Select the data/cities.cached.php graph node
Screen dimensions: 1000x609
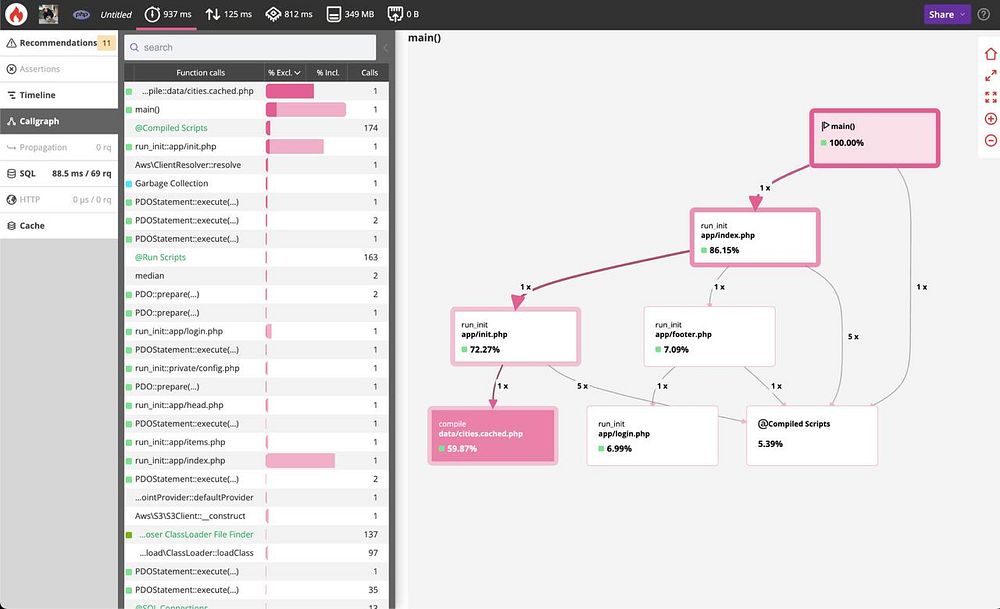pos(492,436)
